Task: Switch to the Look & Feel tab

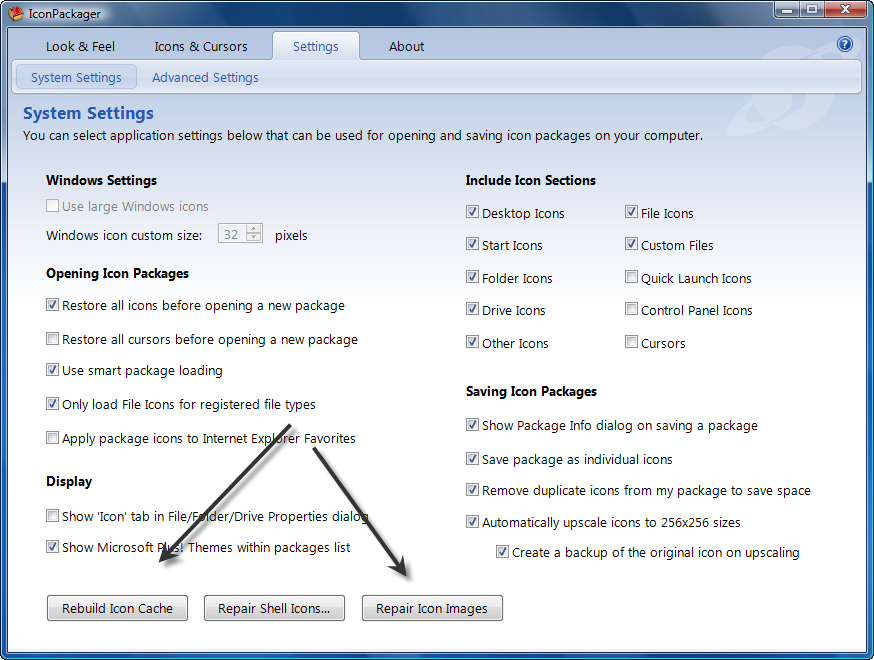Action: tap(80, 46)
